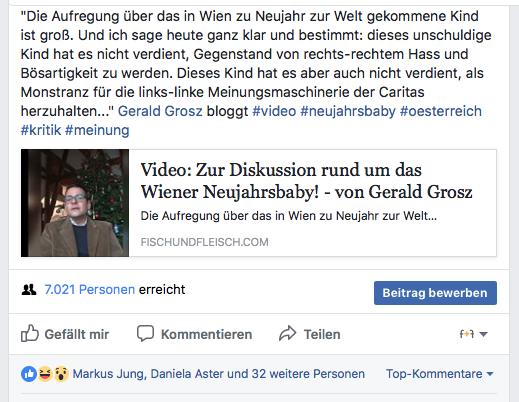This screenshot has height=402, width=519.
Task: Open the Gerald Grosz profile link
Action: point(160,111)
